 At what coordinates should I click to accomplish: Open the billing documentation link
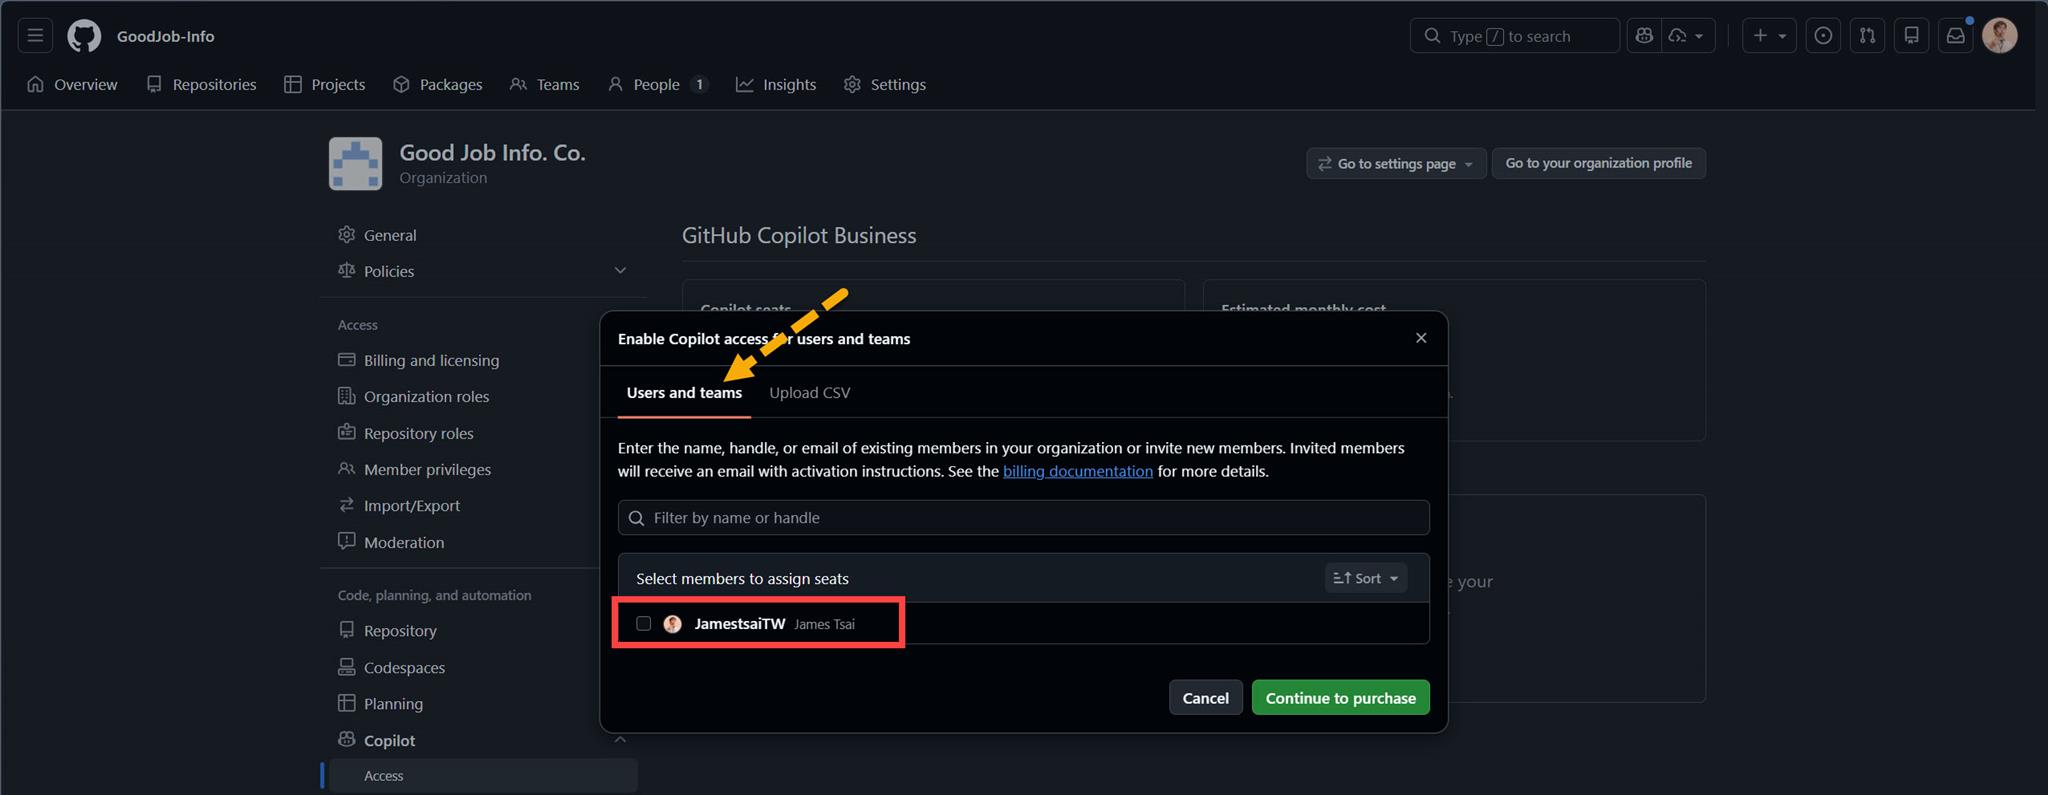(1077, 471)
